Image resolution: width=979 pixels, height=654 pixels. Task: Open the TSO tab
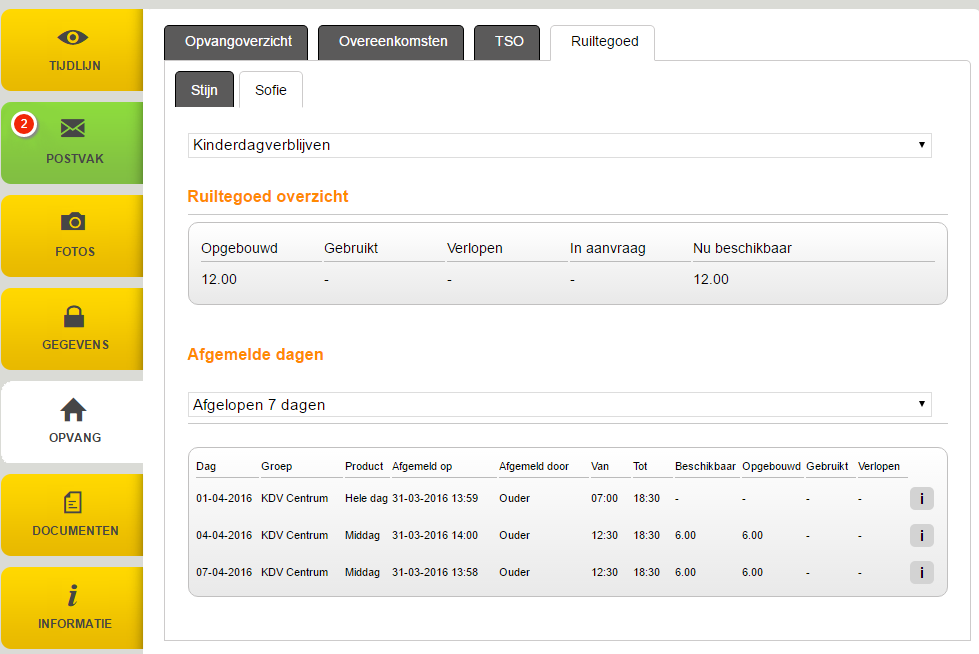tap(509, 43)
